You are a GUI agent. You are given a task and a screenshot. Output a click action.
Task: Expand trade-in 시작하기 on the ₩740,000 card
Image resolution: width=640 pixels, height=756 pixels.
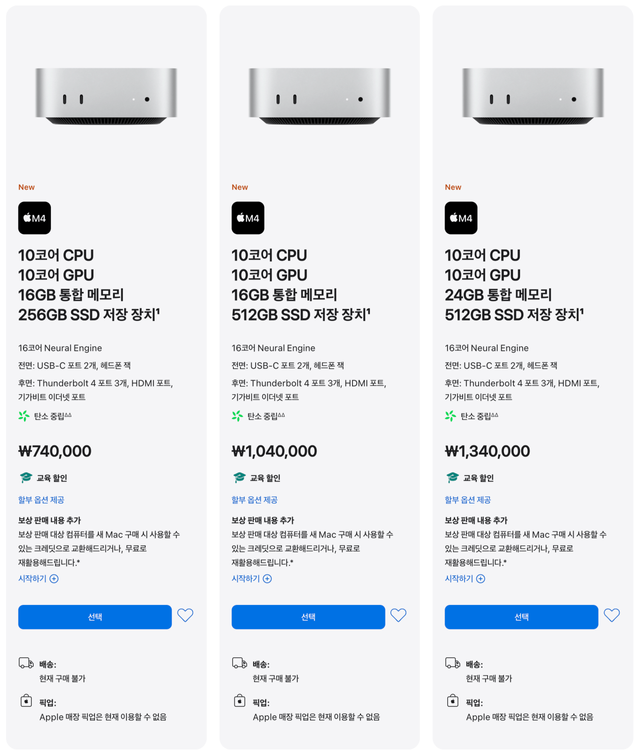(x=38, y=578)
